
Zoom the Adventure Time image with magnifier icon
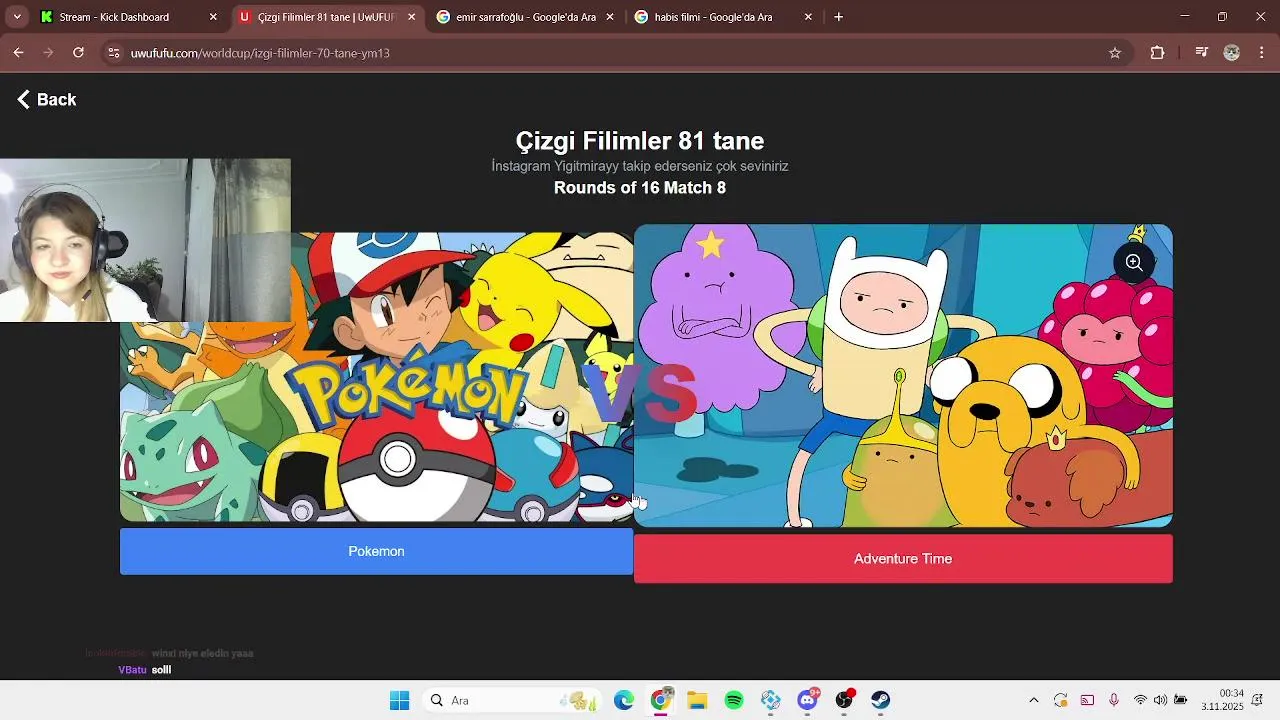coord(1134,262)
